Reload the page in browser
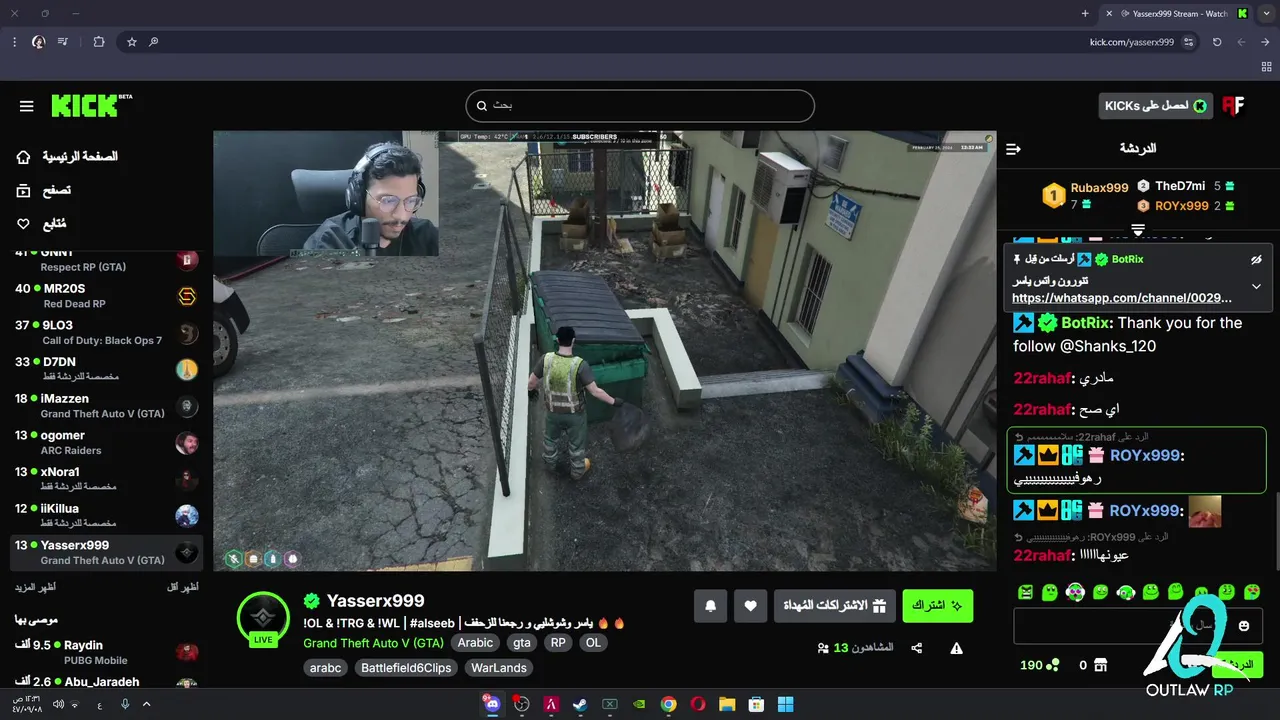The image size is (1280, 720). [x=1217, y=42]
